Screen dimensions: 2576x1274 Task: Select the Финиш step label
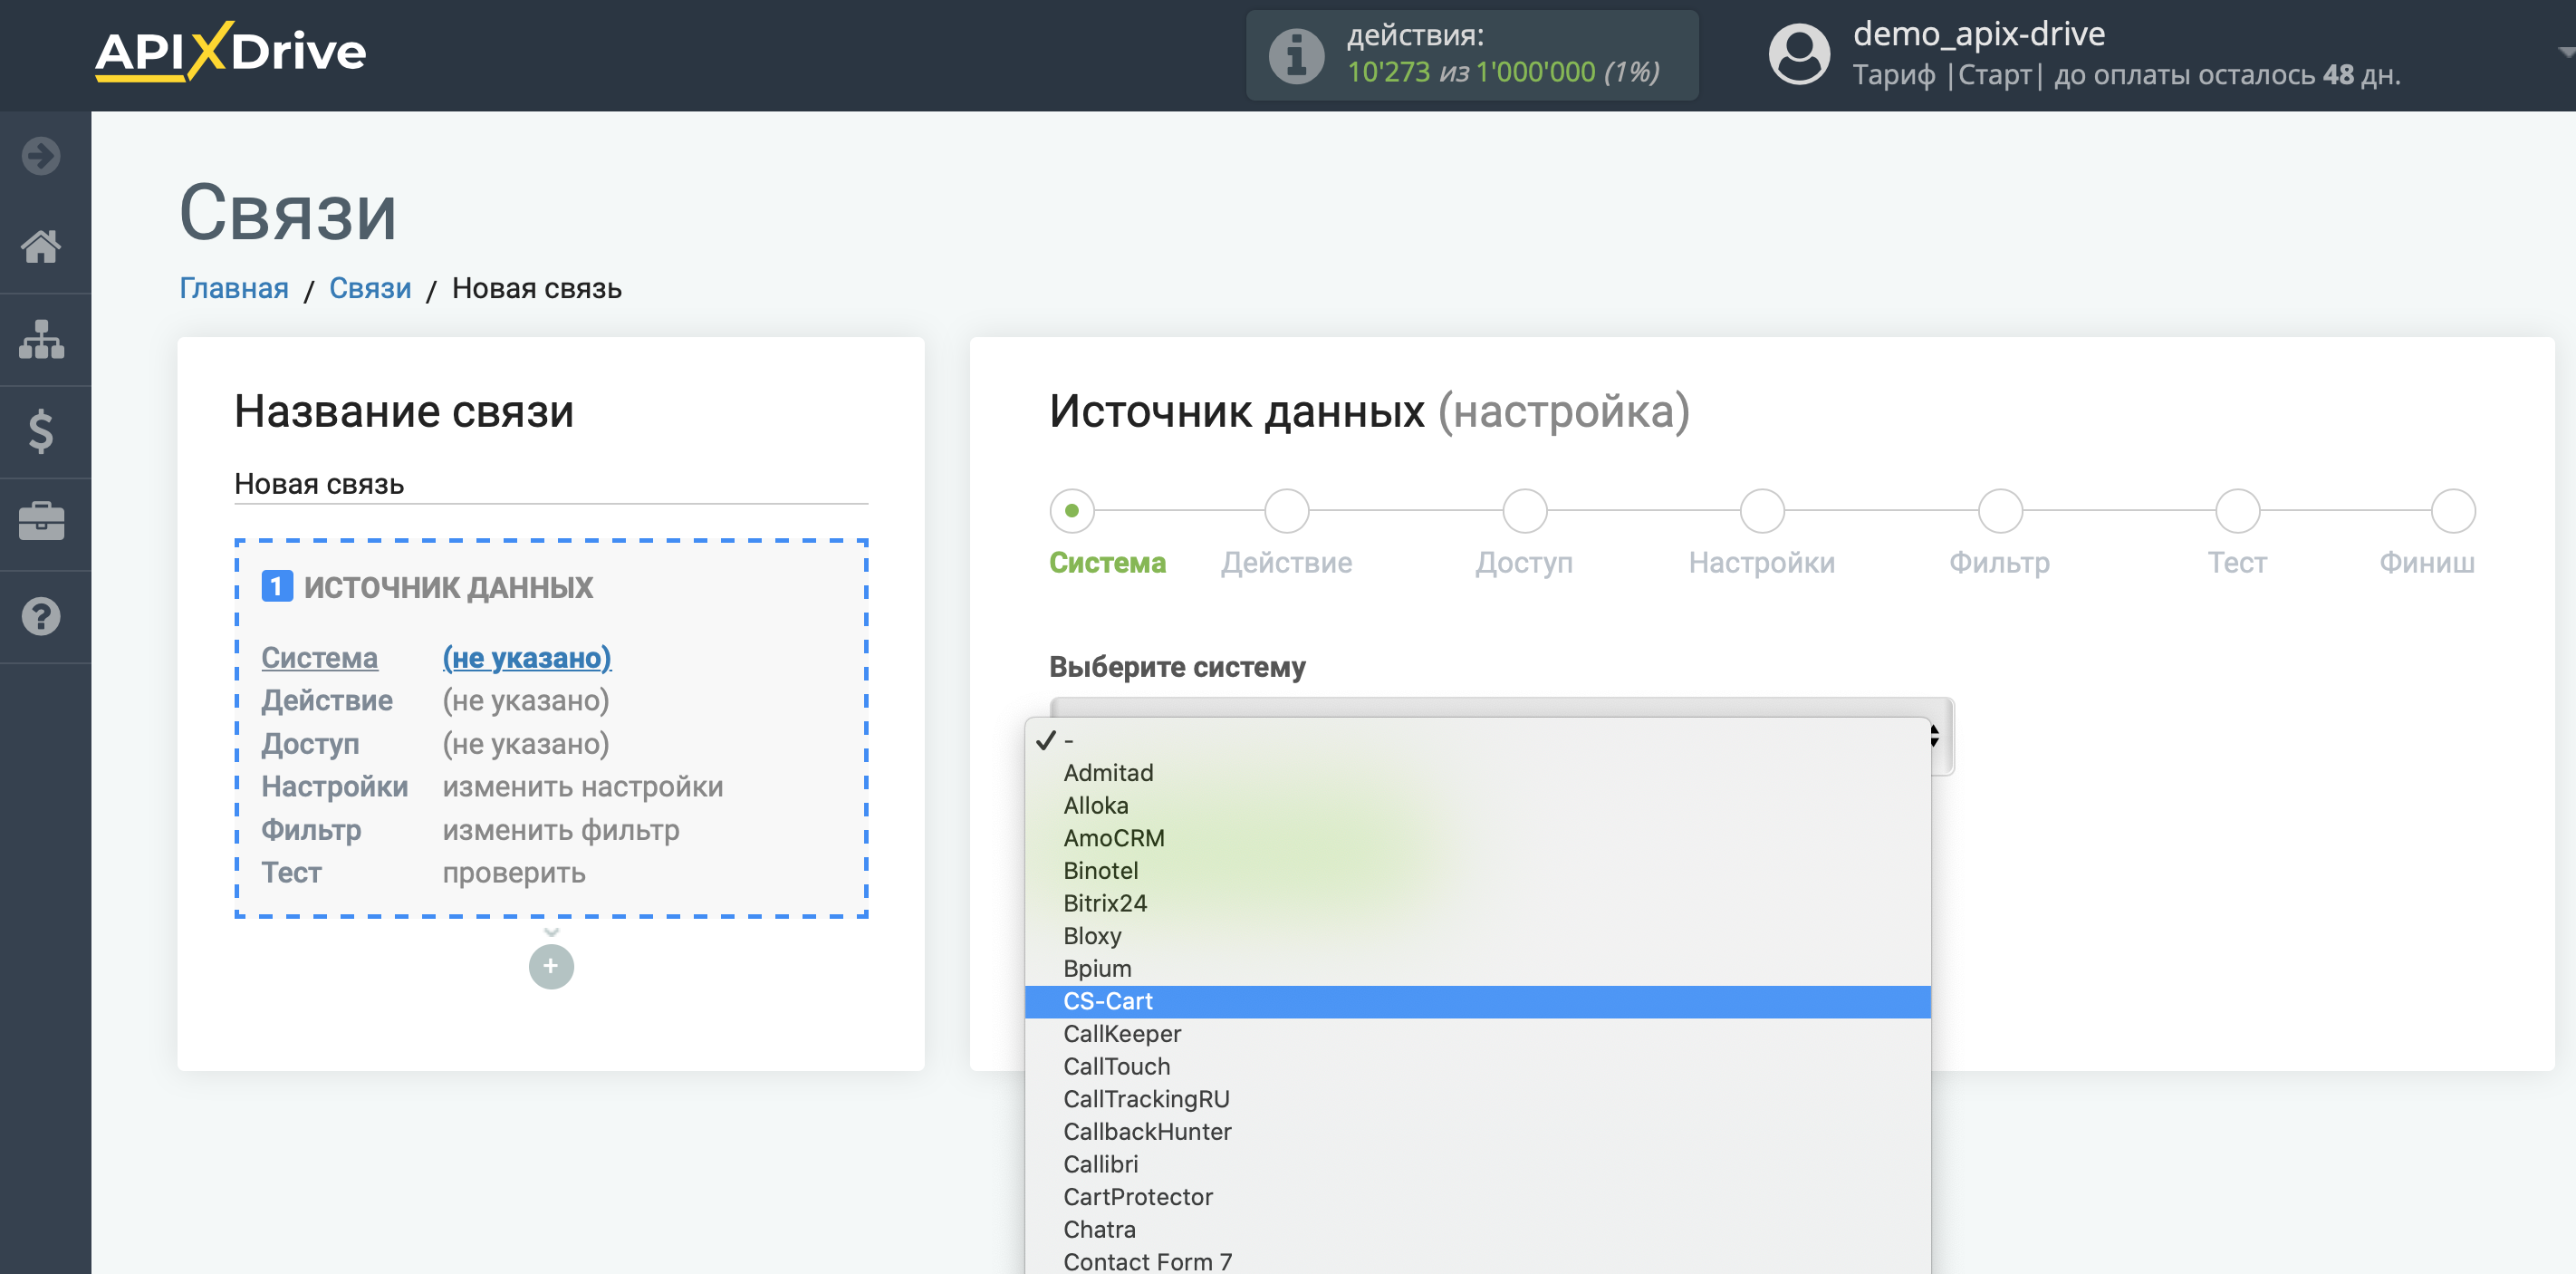pos(2427,563)
